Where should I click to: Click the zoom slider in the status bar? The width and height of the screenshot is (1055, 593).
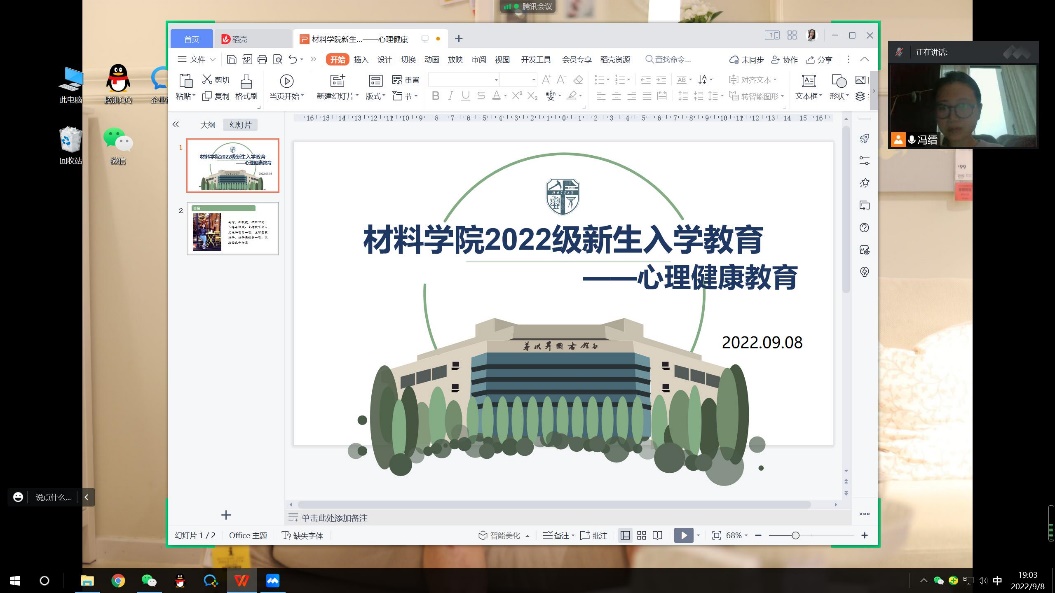795,536
